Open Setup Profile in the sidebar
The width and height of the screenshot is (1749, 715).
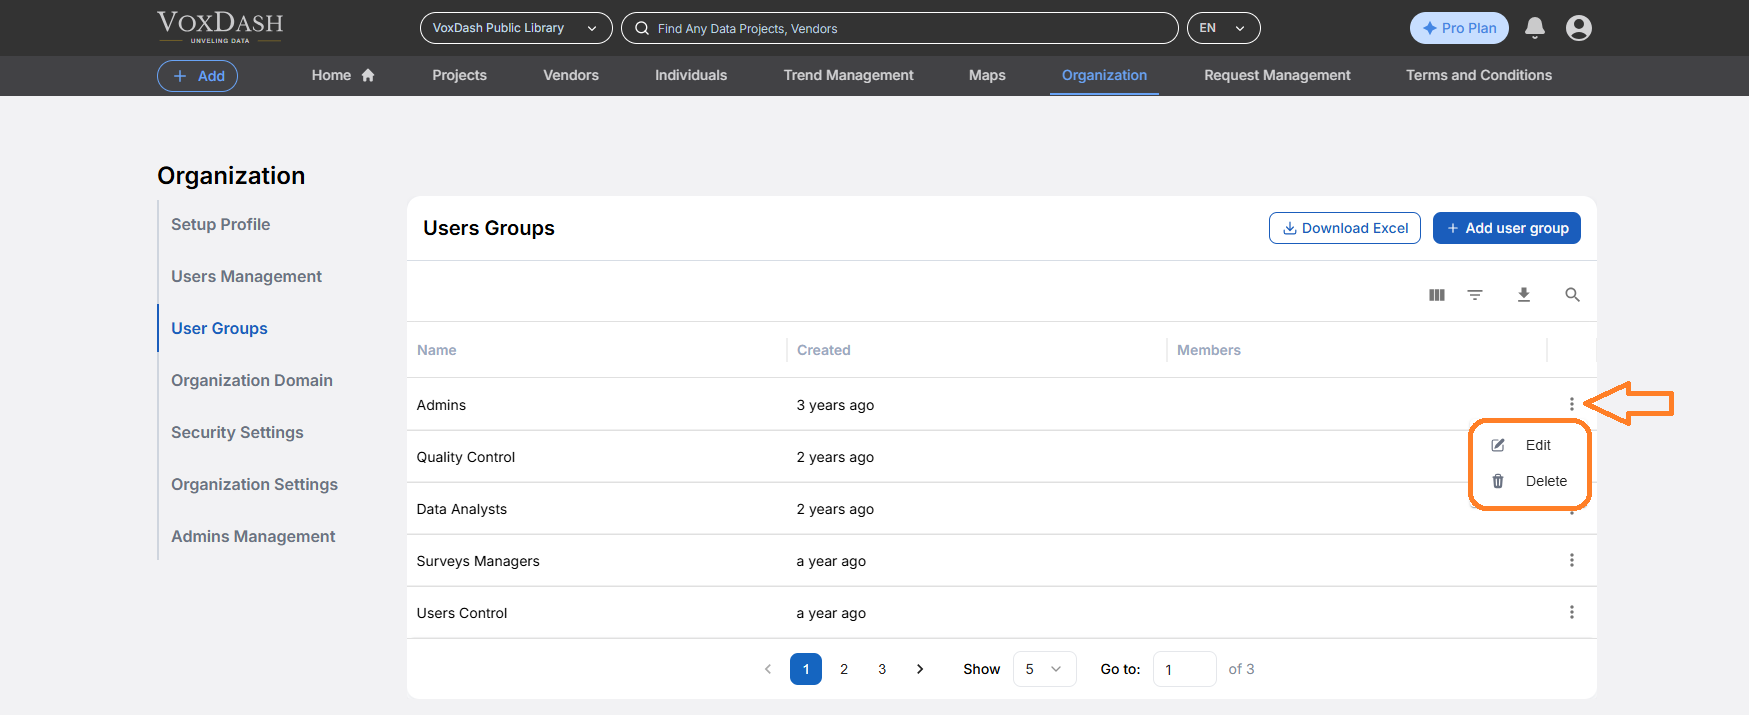[x=220, y=224]
